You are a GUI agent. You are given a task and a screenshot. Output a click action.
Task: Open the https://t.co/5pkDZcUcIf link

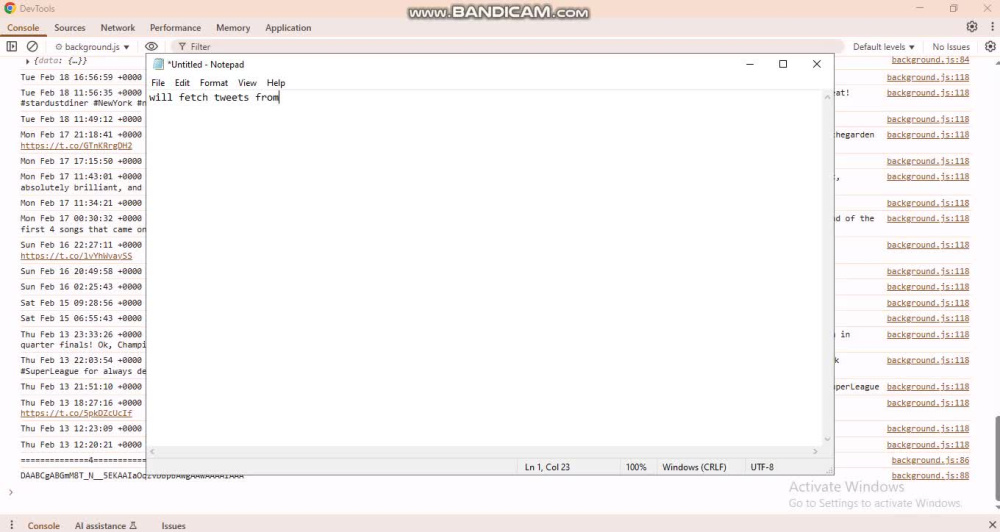coord(76,413)
